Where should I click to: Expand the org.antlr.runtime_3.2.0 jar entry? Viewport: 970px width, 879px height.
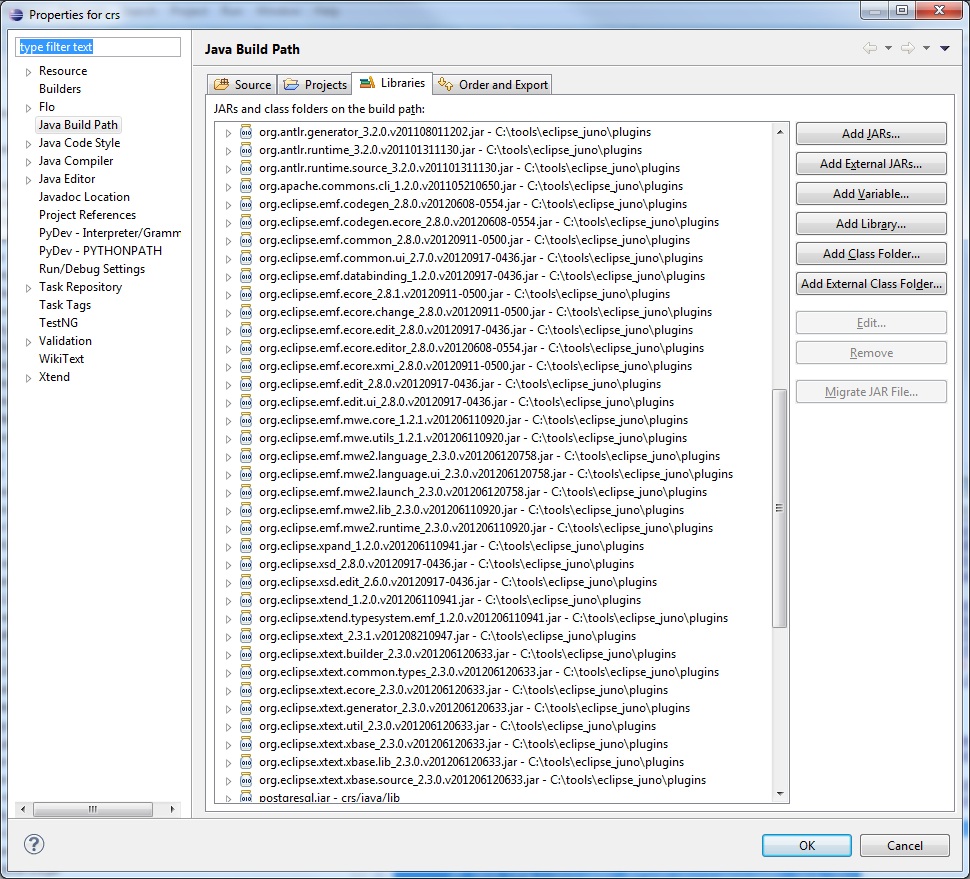click(228, 150)
